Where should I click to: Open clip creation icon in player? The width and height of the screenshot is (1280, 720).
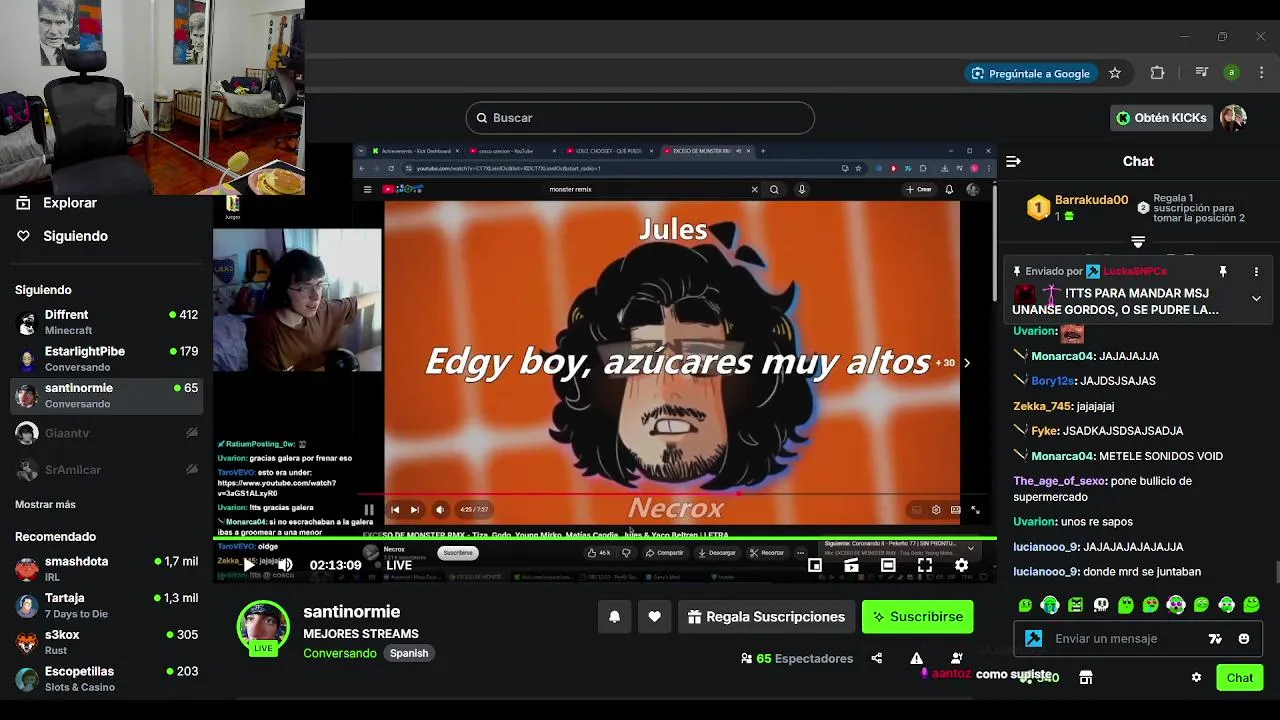851,565
